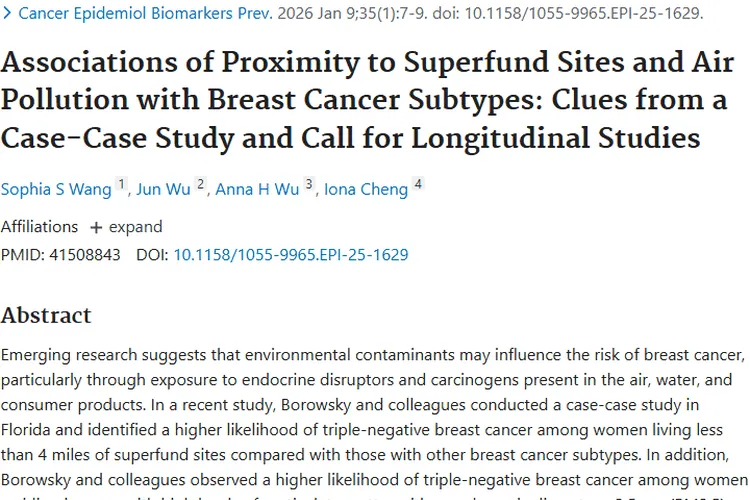Open author Jun Wu's link

pyautogui.click(x=163, y=189)
